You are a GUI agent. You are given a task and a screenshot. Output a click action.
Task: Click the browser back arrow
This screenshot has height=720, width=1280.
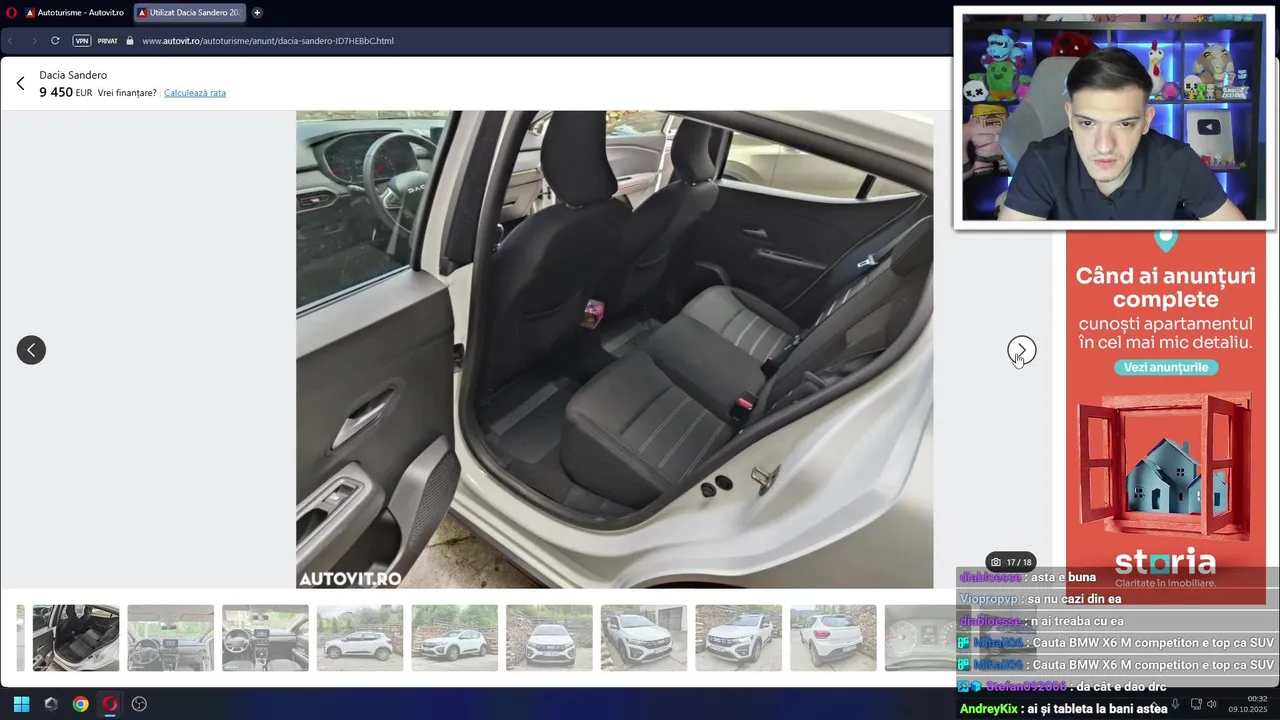11,41
